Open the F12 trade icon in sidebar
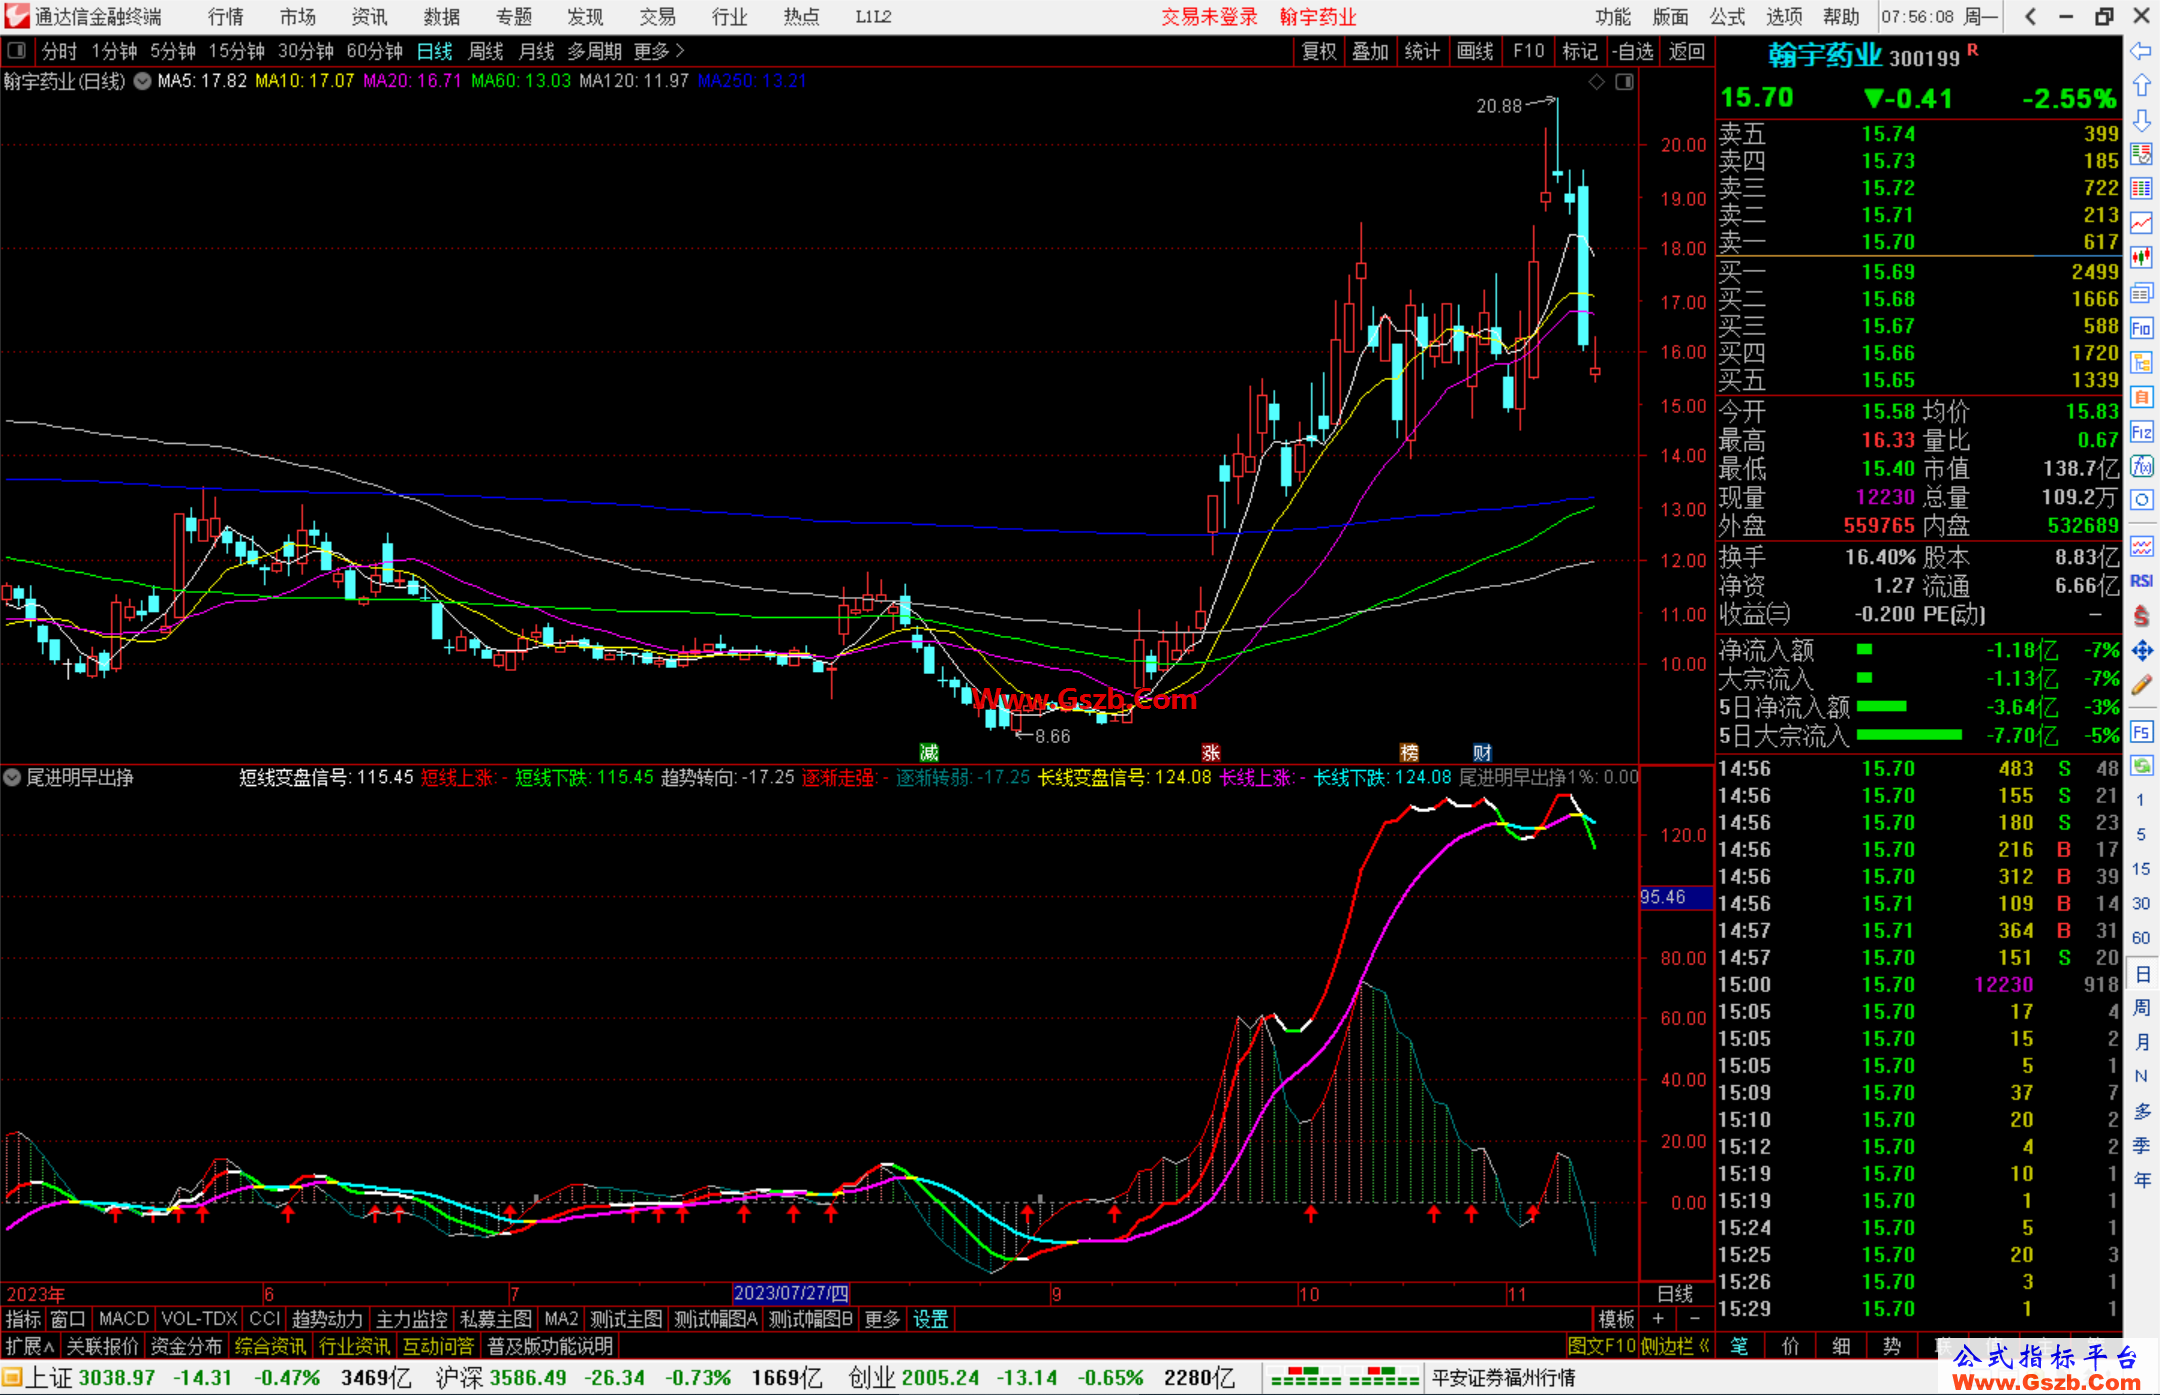Viewport: 2160px width, 1395px height. point(2141,432)
